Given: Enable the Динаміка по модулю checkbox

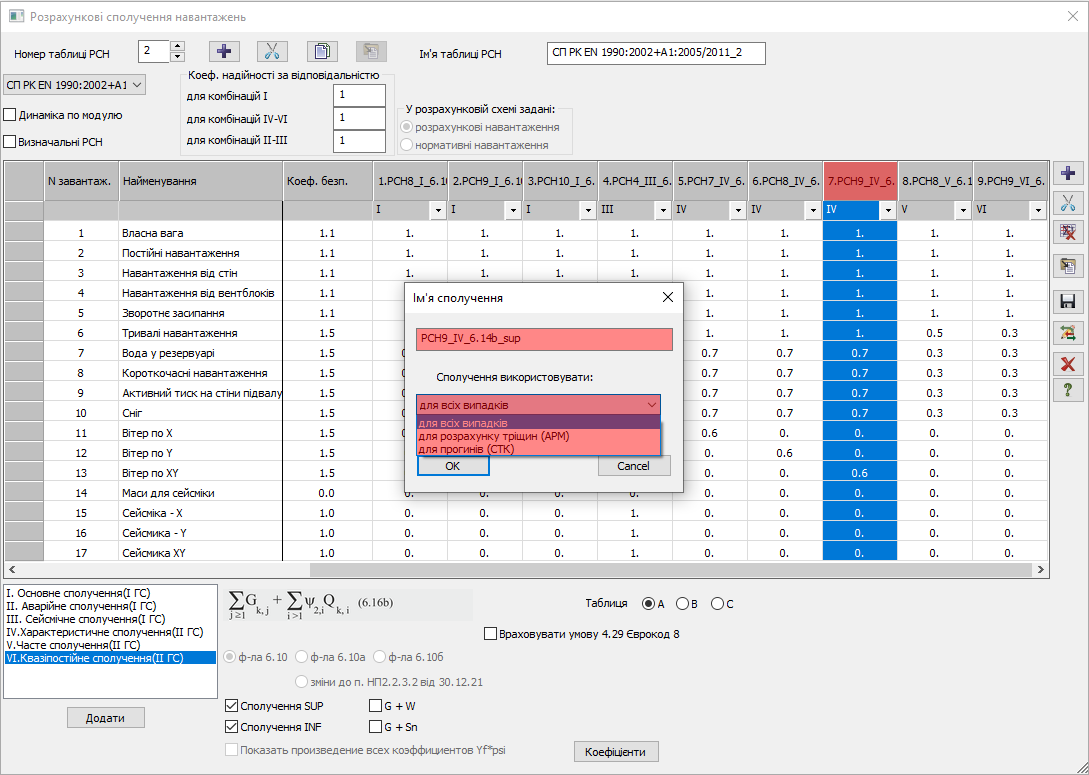Looking at the screenshot, I should coord(11,115).
